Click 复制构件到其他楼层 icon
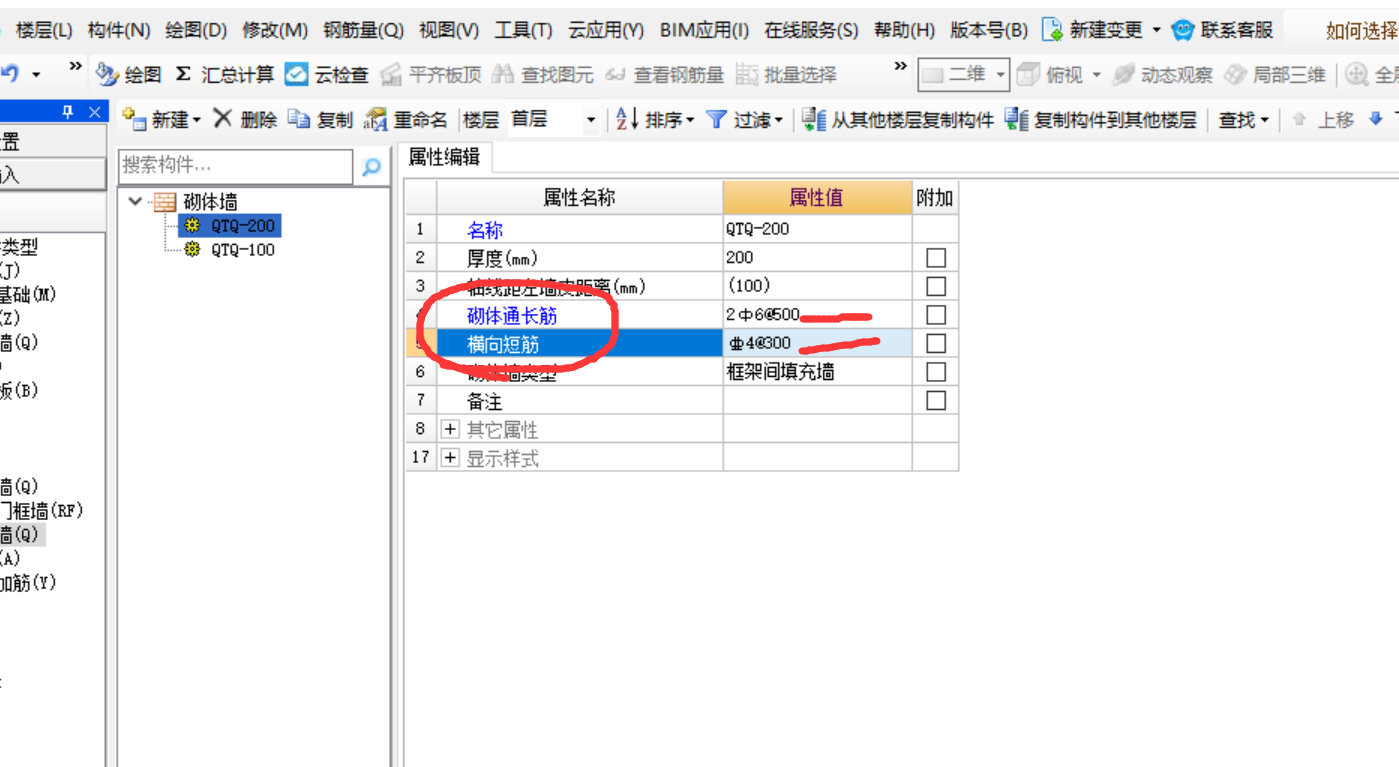1399x767 pixels. [x=1016, y=120]
